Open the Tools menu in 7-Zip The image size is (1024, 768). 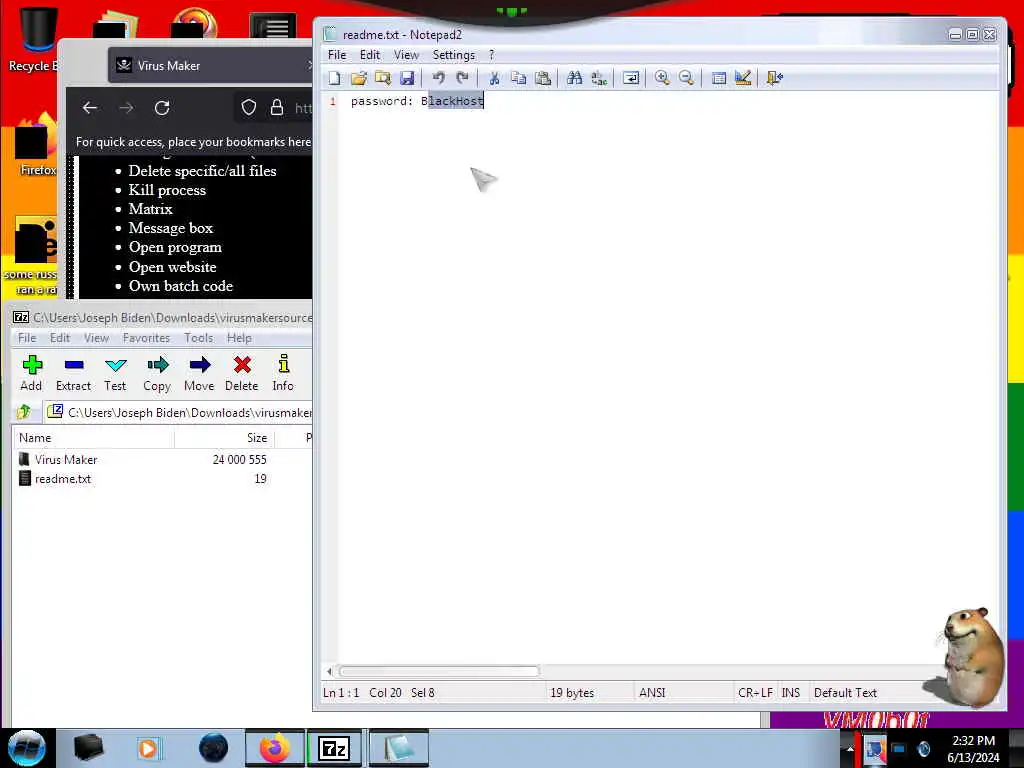coord(199,338)
